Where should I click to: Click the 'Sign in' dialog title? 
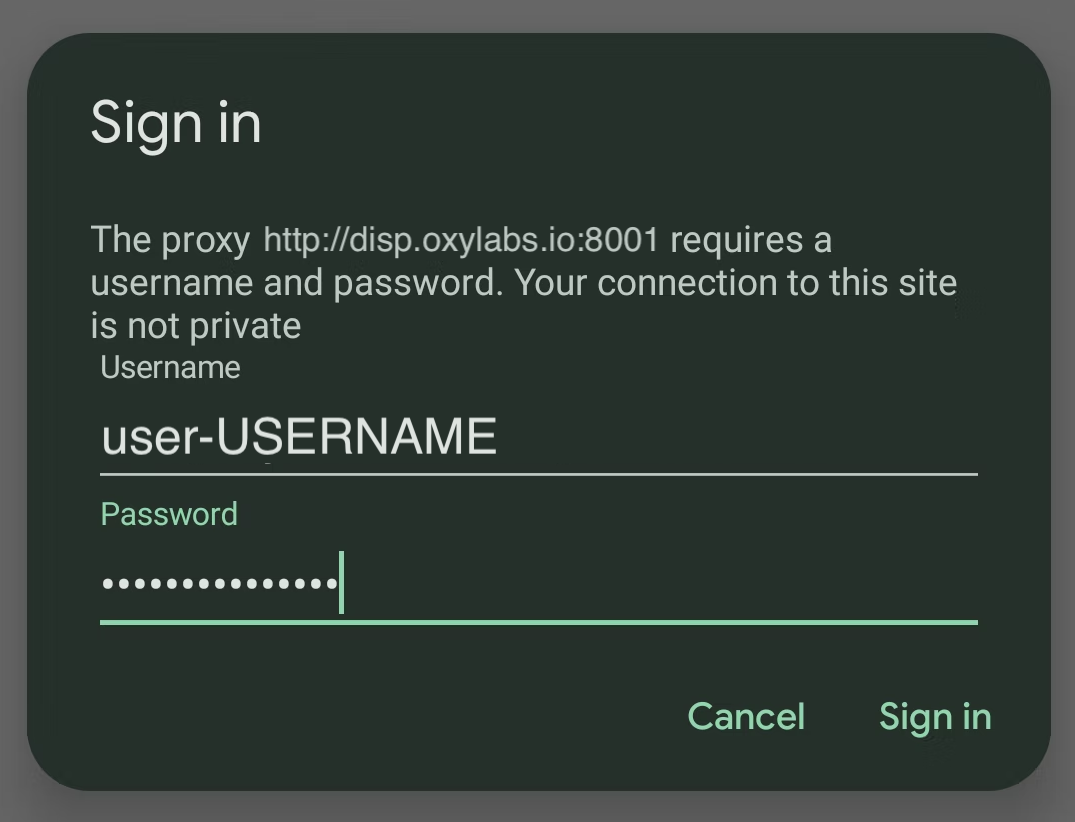click(175, 122)
